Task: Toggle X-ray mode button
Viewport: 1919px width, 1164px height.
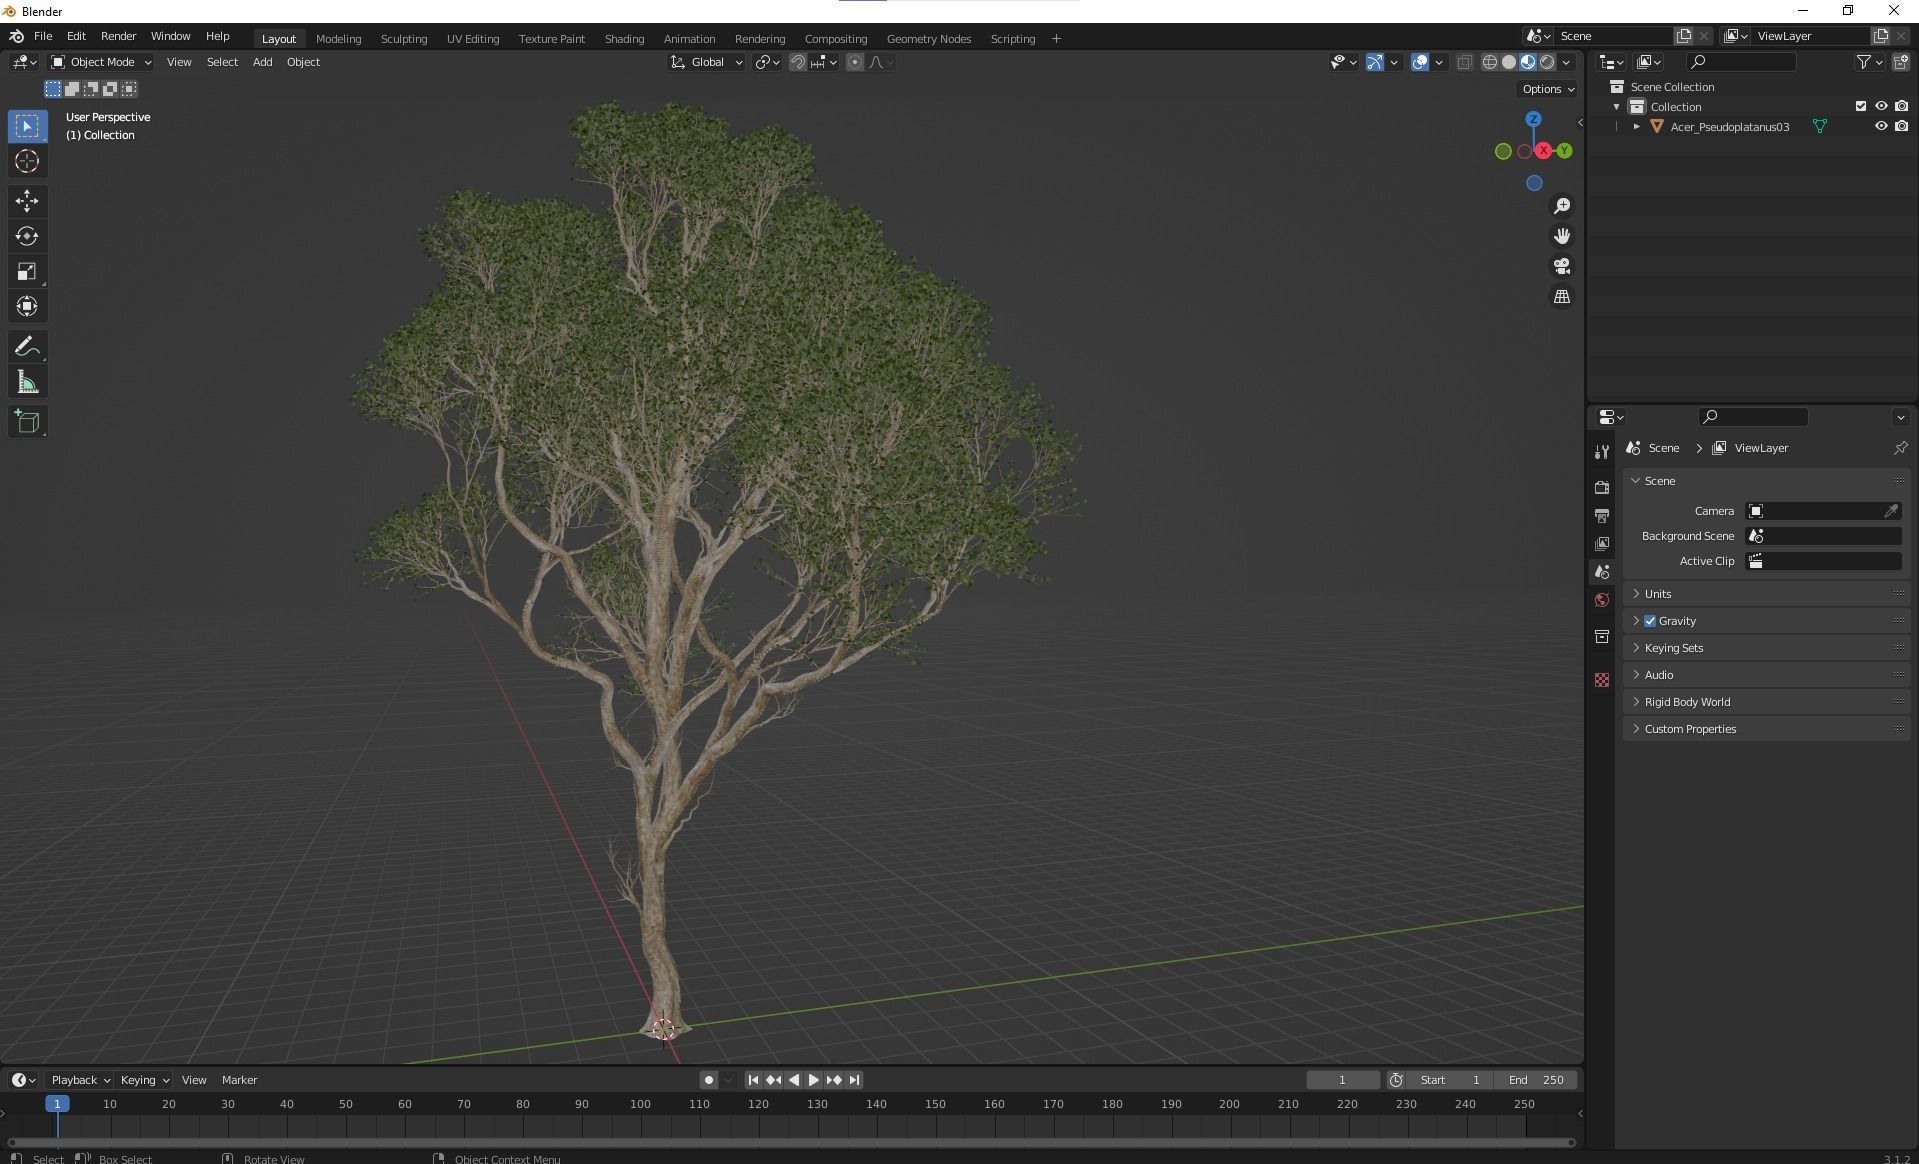Action: (1464, 62)
